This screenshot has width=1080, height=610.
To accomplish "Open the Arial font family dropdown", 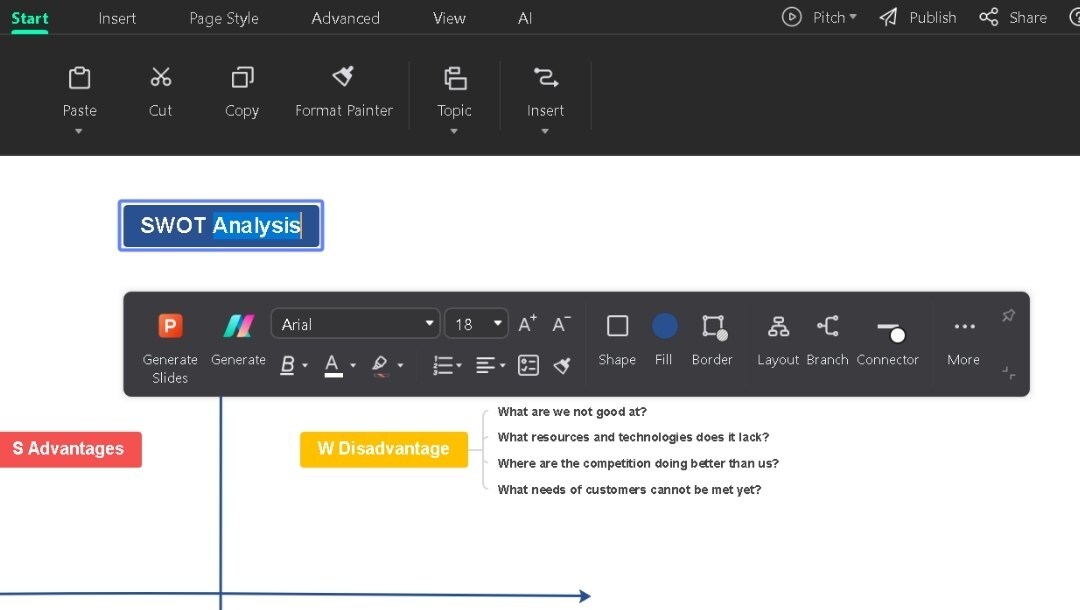I will click(355, 324).
